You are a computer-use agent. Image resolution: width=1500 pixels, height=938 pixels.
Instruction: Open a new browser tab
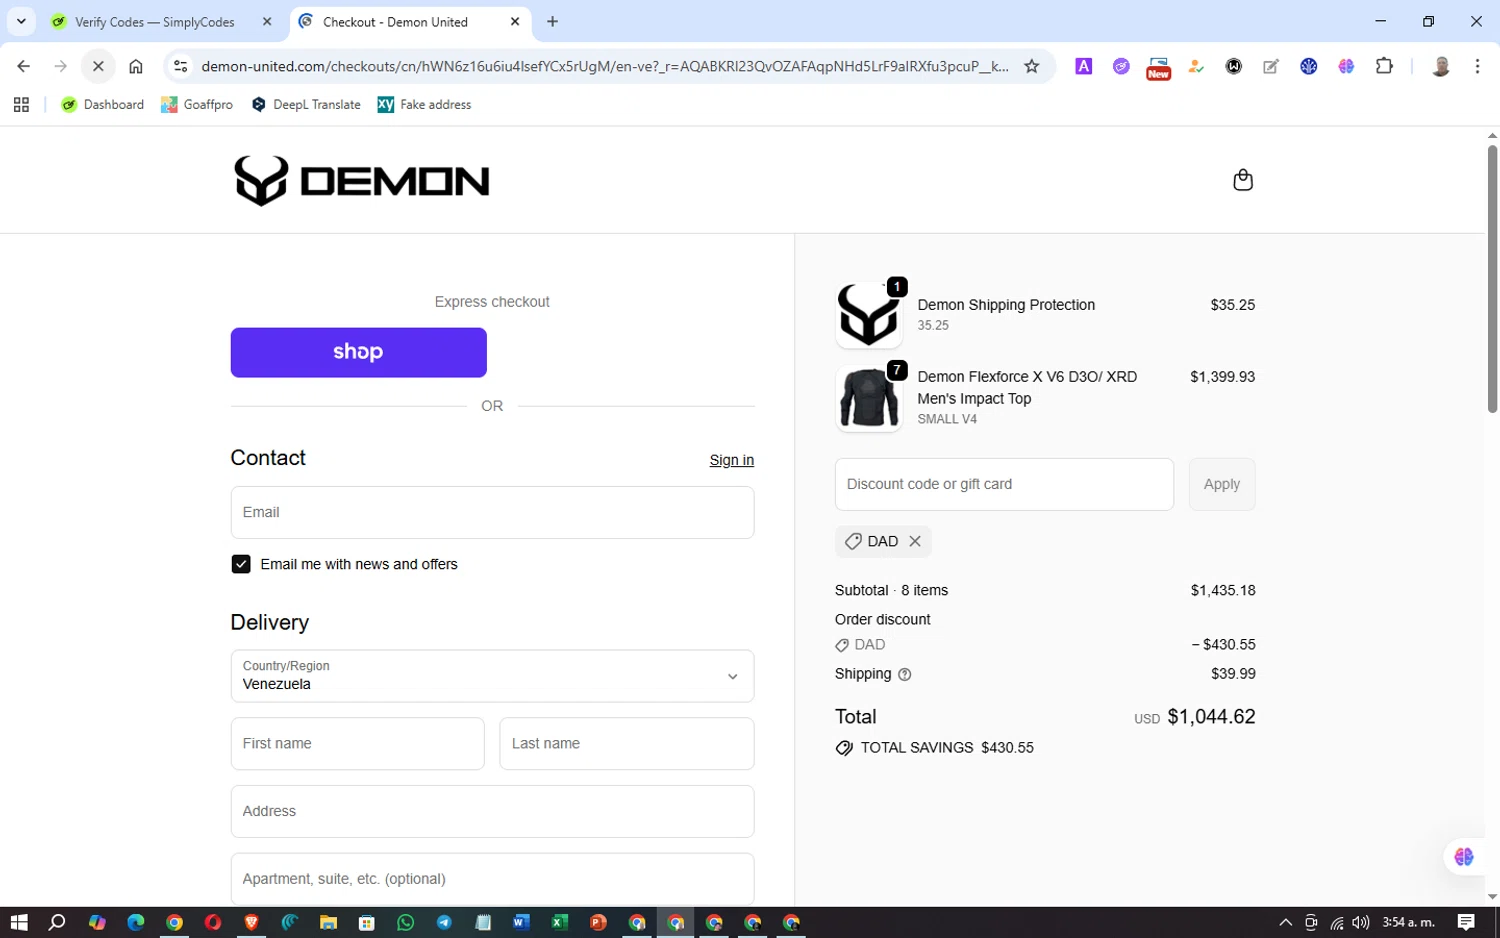click(x=552, y=21)
